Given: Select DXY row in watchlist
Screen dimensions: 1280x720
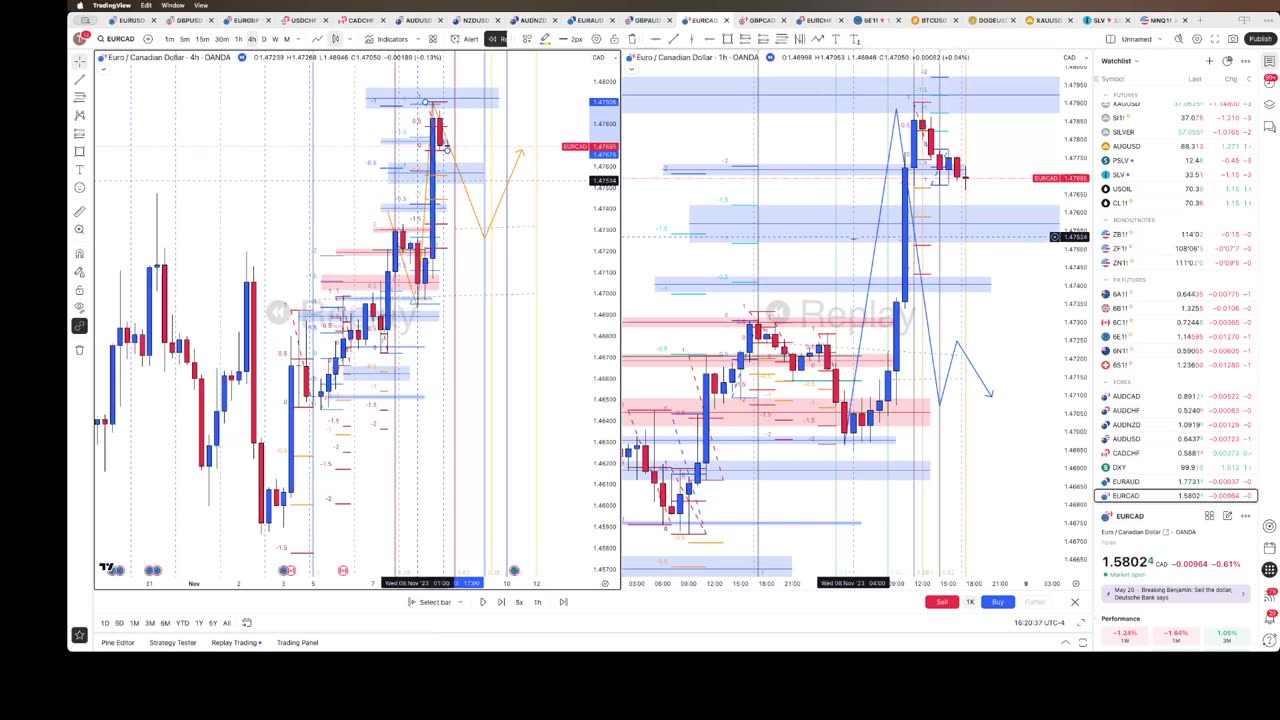Looking at the screenshot, I should (1177, 467).
